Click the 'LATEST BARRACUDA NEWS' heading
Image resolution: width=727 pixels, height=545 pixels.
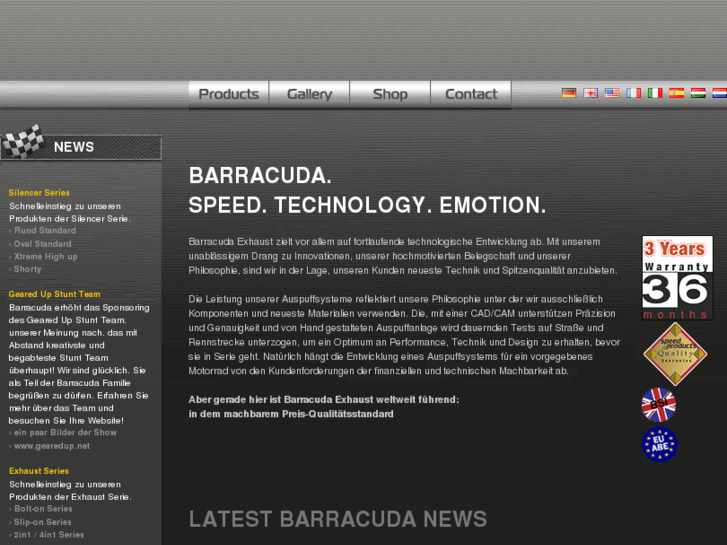pos(338,519)
